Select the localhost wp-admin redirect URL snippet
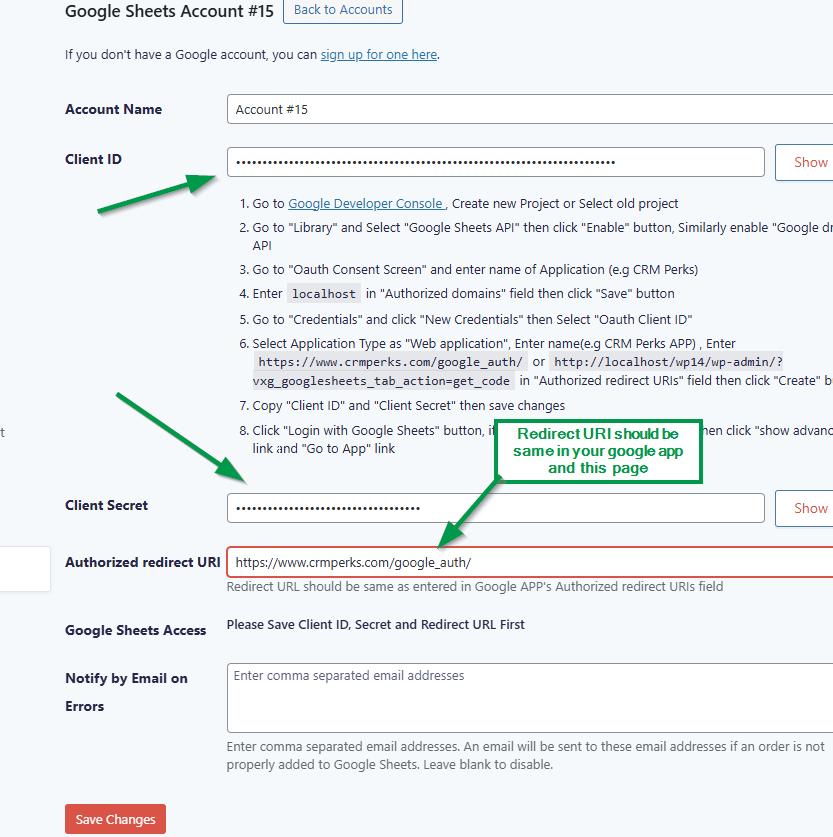The height and width of the screenshot is (837, 833). pos(518,372)
